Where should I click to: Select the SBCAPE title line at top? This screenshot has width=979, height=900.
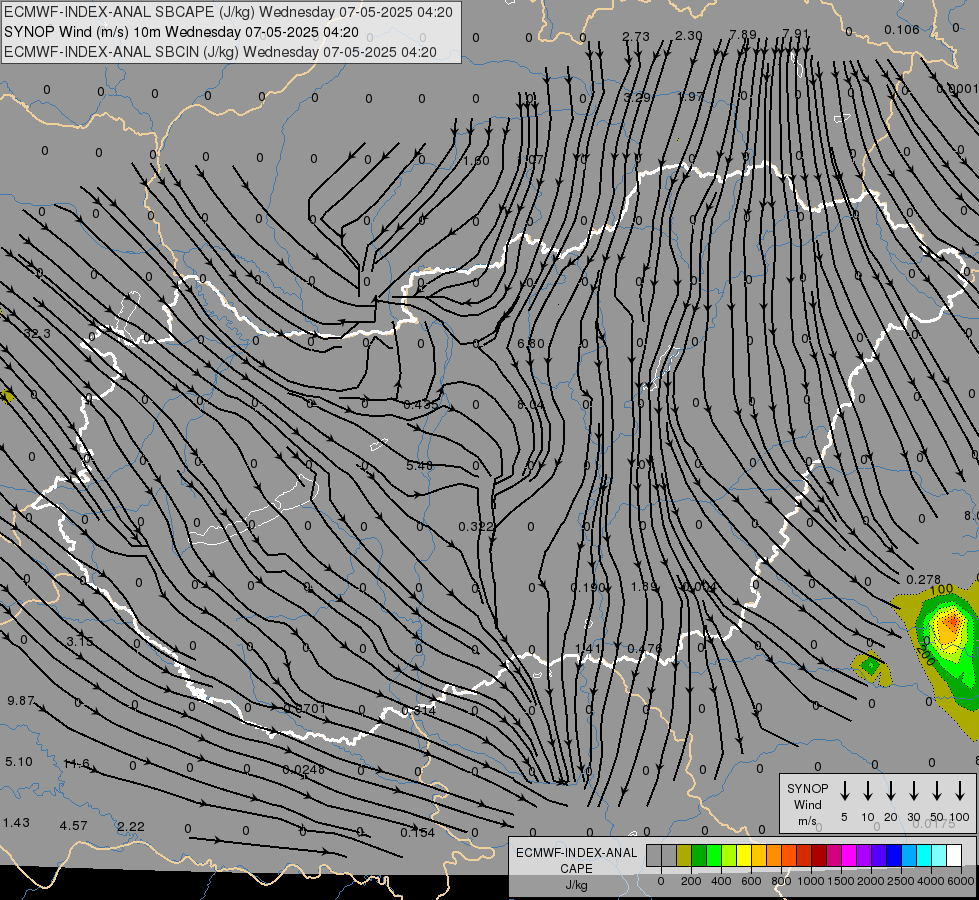click(228, 12)
